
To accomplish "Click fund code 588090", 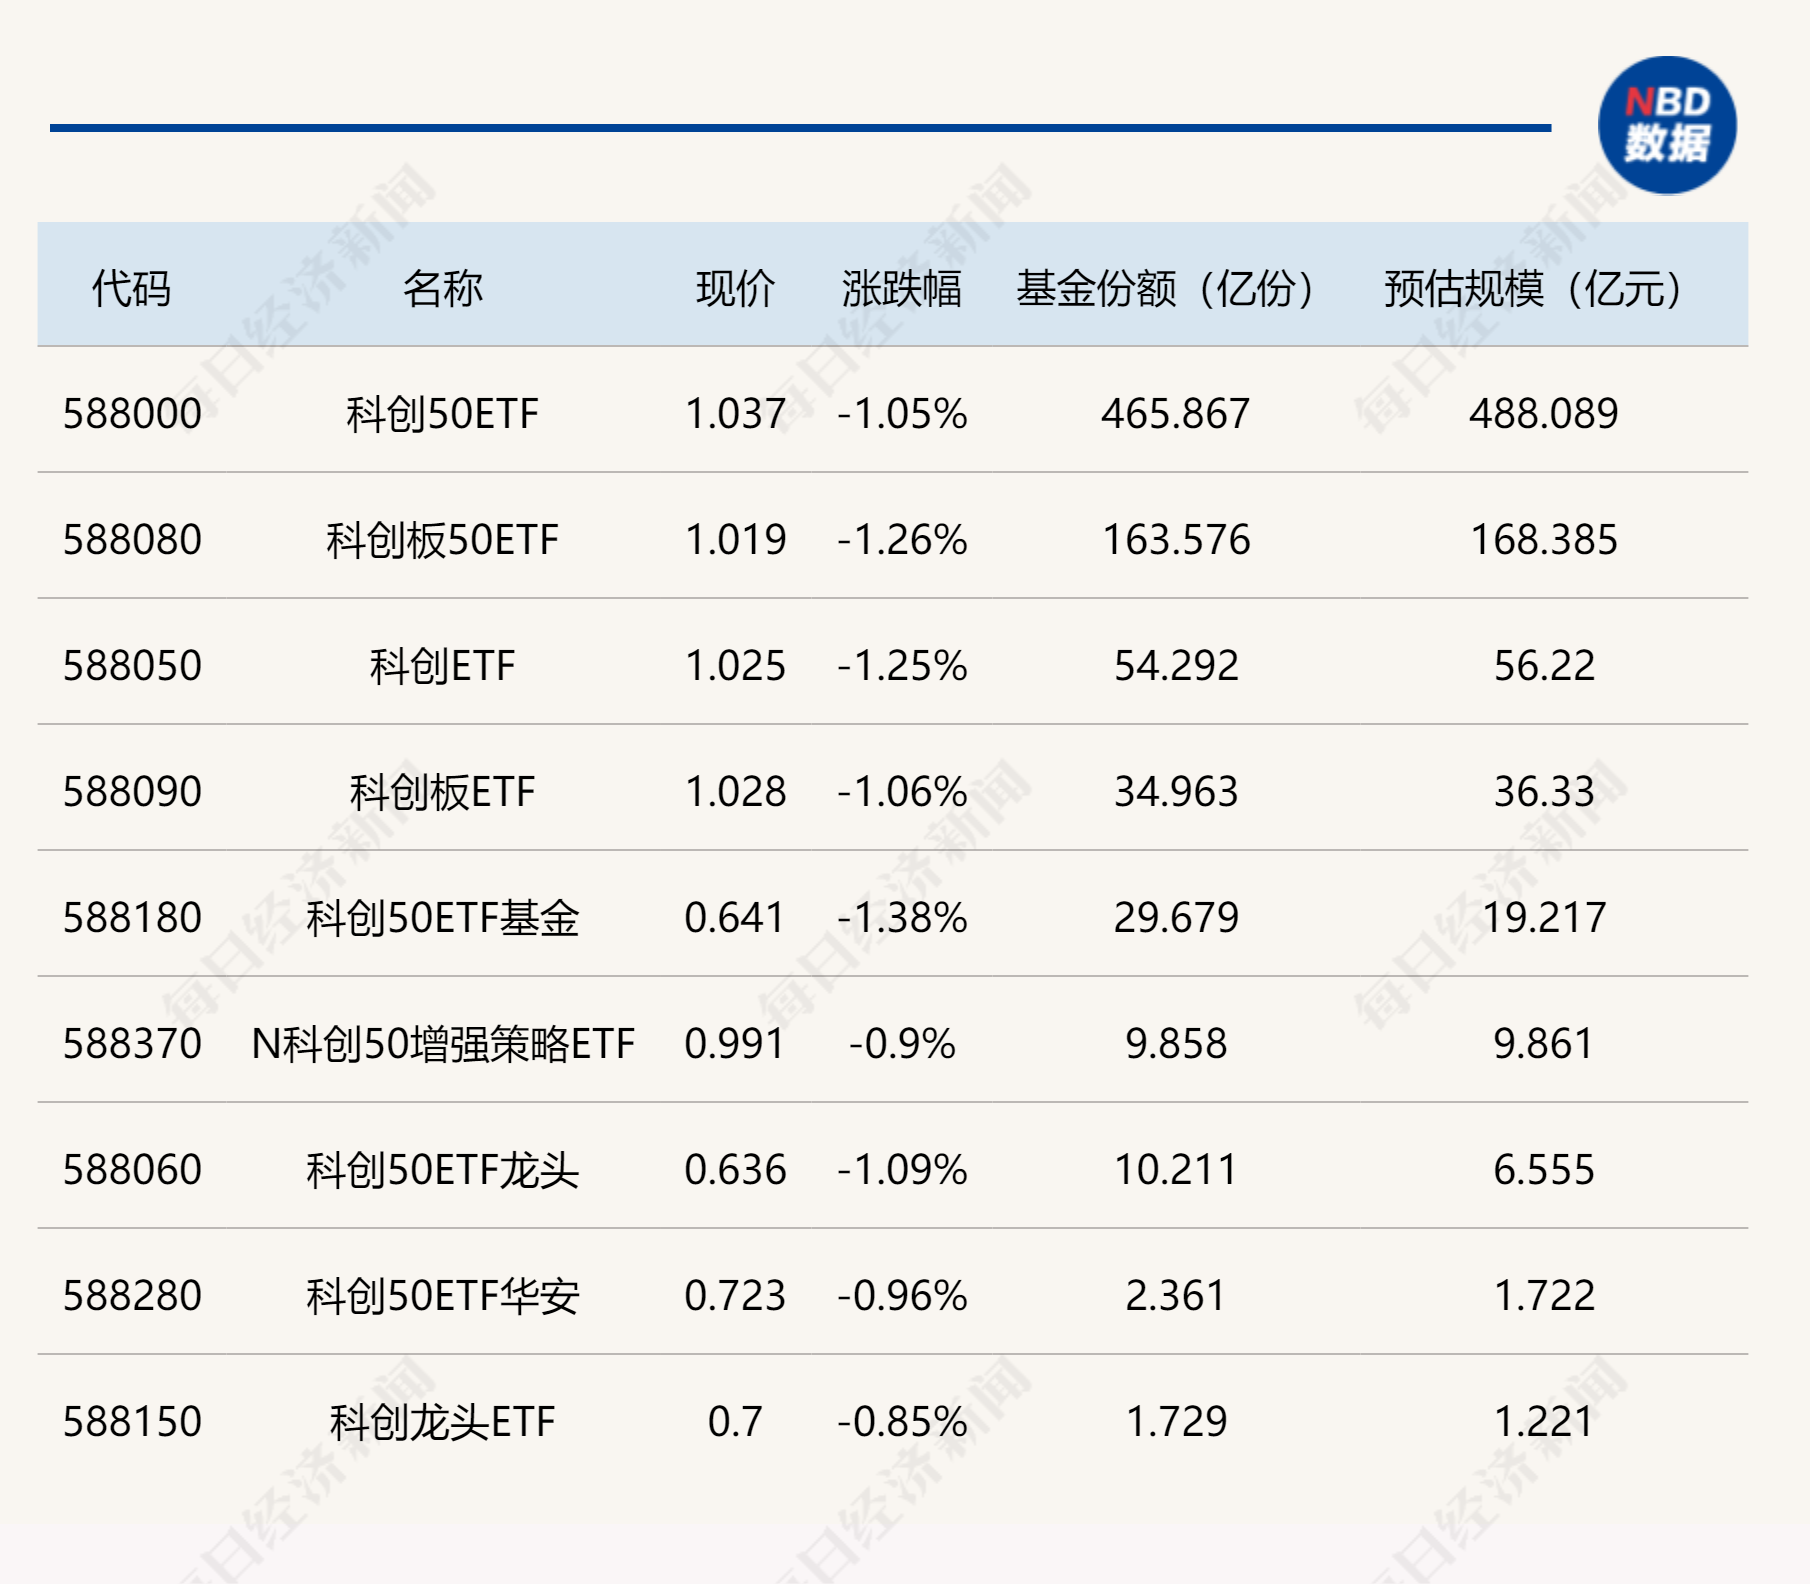I will [132, 792].
